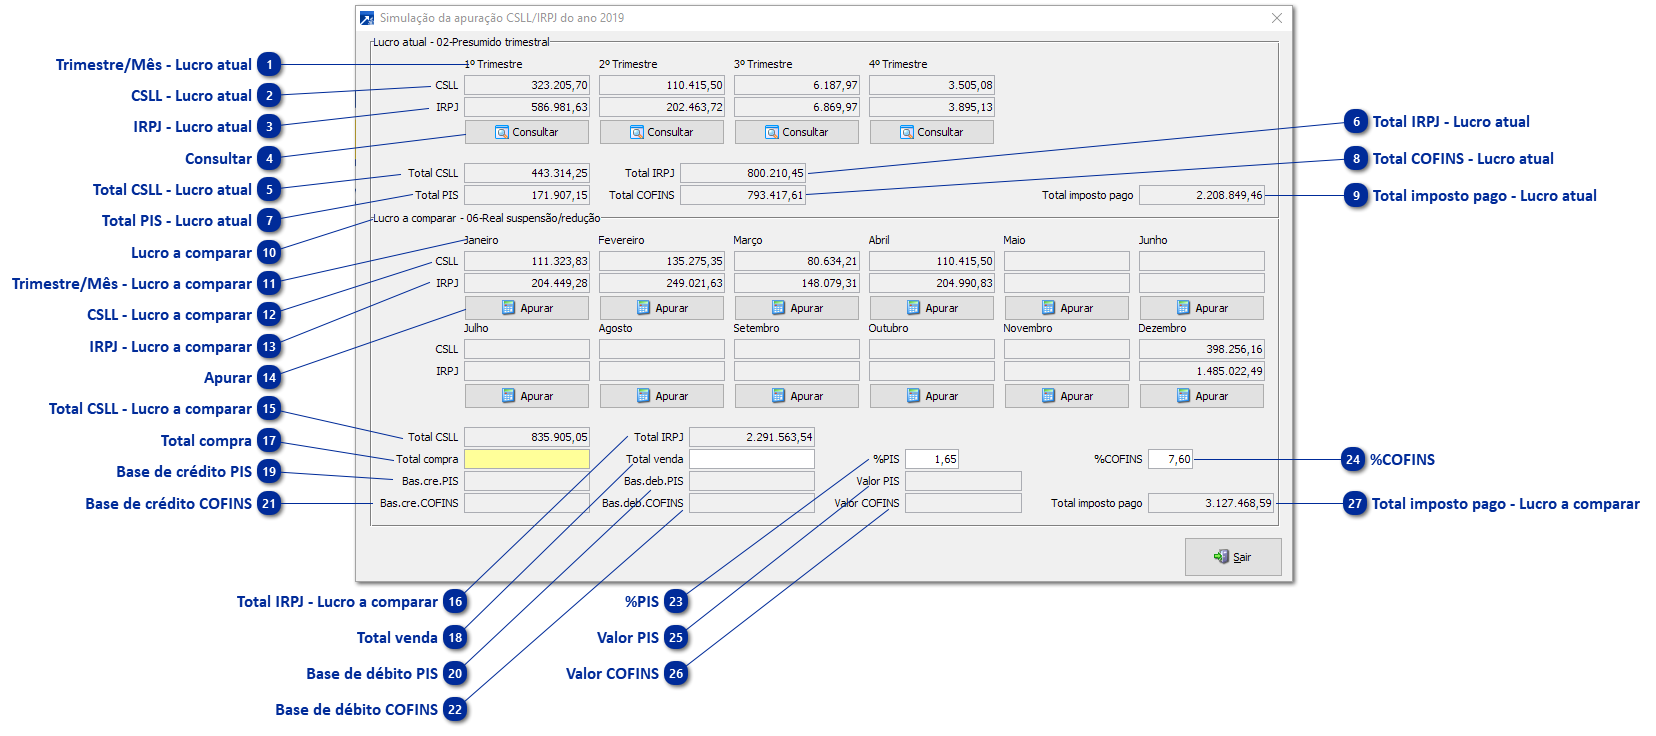Close the Simulação da apuração window
Image resolution: width=1656 pixels, height=736 pixels.
point(1277,18)
